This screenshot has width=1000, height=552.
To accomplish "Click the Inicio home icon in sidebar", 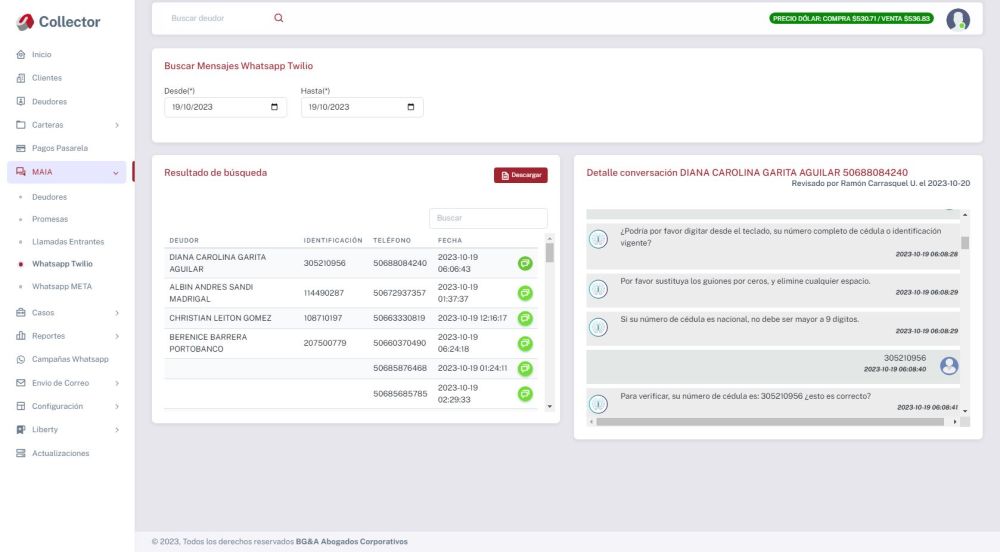I will (x=21, y=54).
